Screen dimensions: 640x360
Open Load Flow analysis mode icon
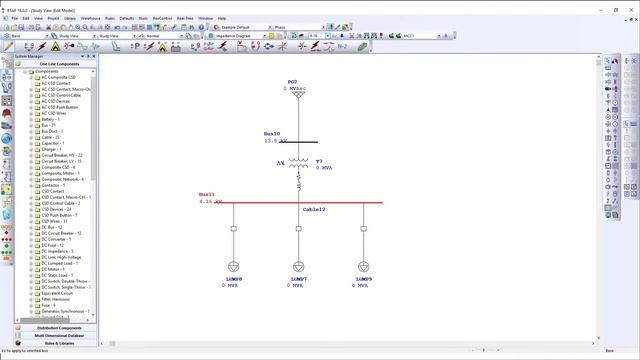point(29,47)
